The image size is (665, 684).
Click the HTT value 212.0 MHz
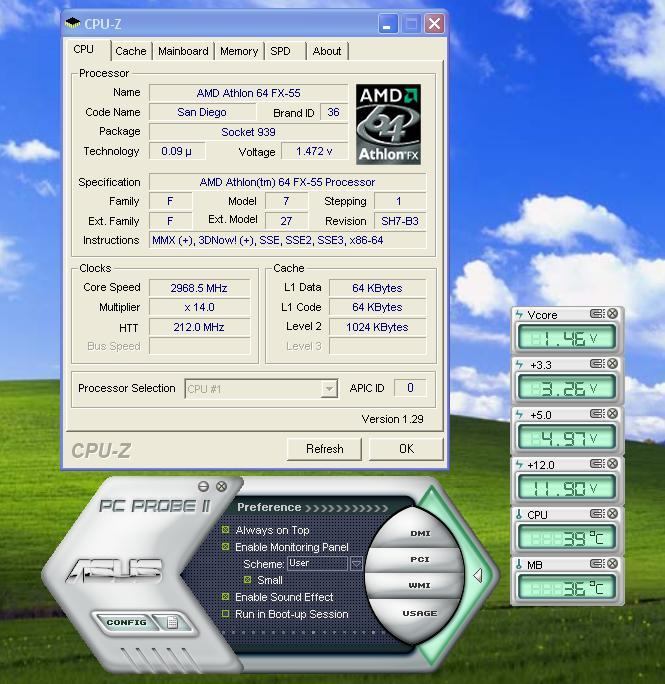point(199,327)
